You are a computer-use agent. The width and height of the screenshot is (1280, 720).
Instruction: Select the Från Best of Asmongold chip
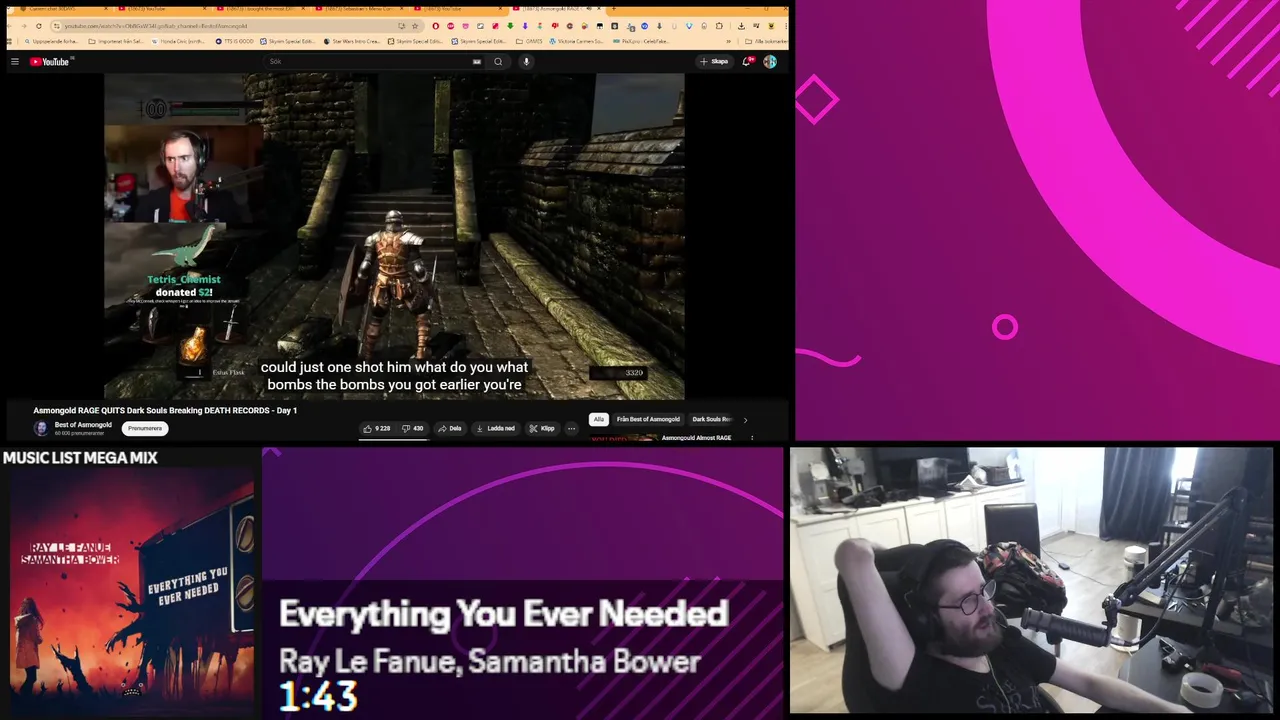[x=648, y=419]
